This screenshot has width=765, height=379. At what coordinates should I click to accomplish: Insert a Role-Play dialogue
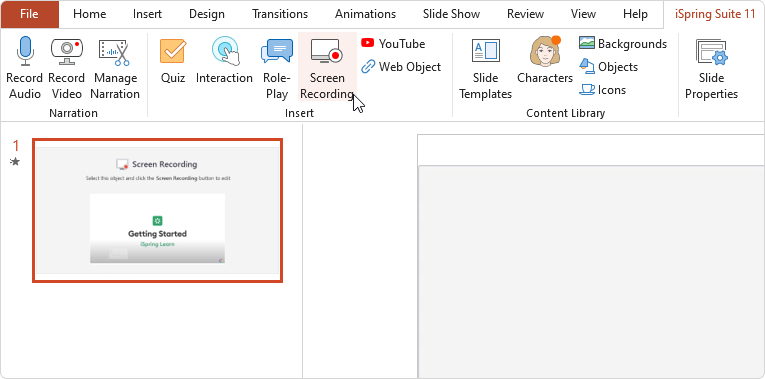pos(277,68)
